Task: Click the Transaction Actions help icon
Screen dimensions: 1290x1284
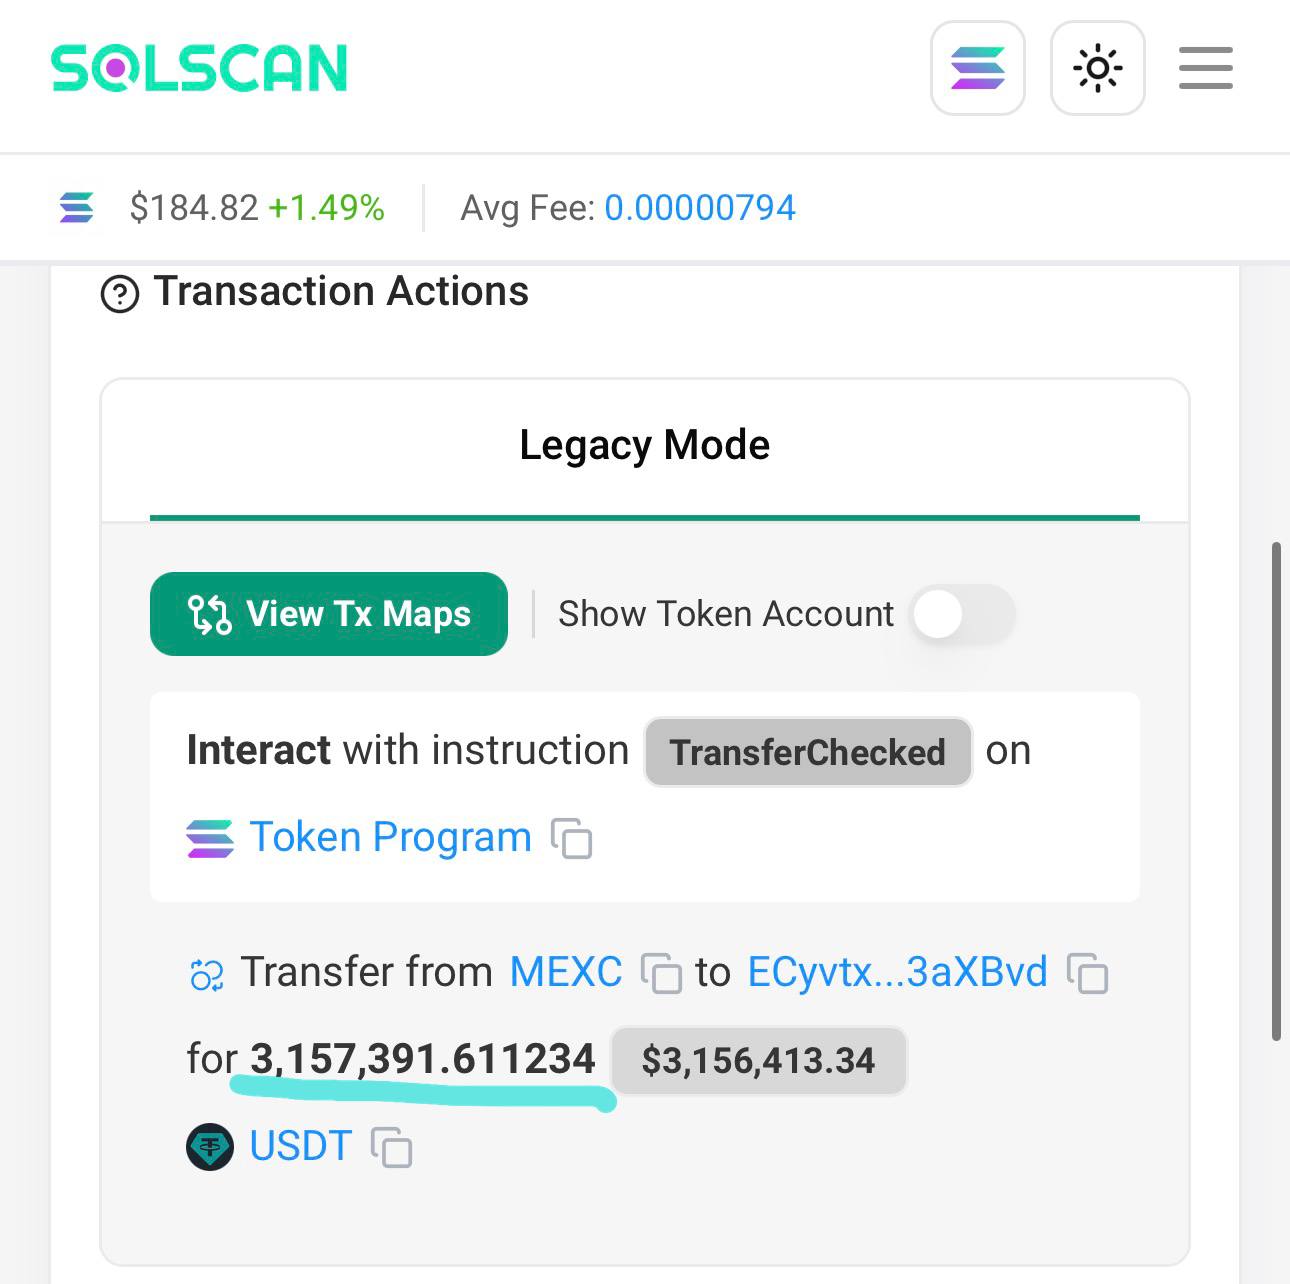Action: pos(120,294)
